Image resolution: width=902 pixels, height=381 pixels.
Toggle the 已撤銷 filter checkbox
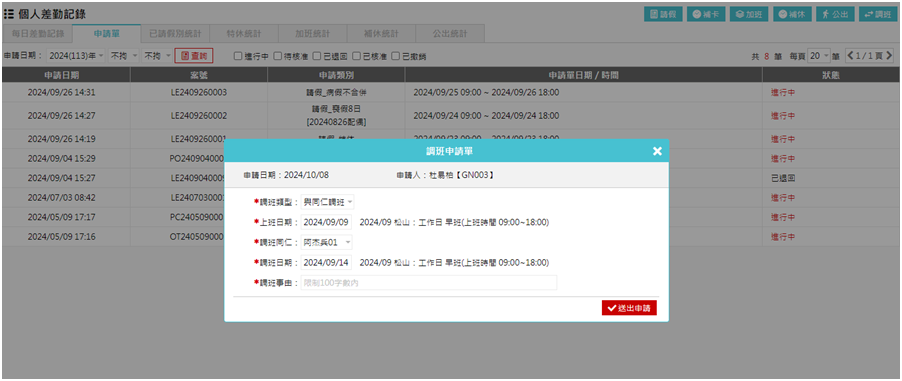[396, 56]
